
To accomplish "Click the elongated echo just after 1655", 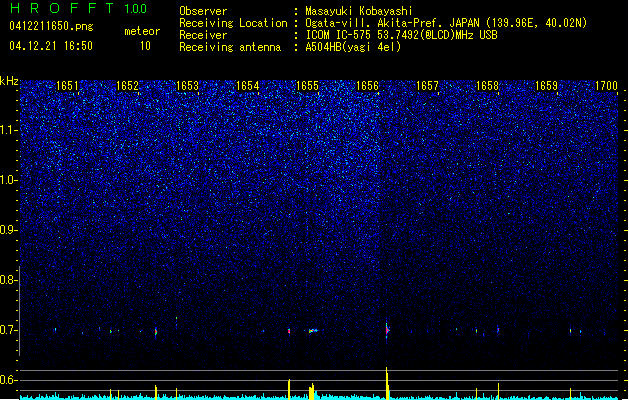I will click(313, 331).
